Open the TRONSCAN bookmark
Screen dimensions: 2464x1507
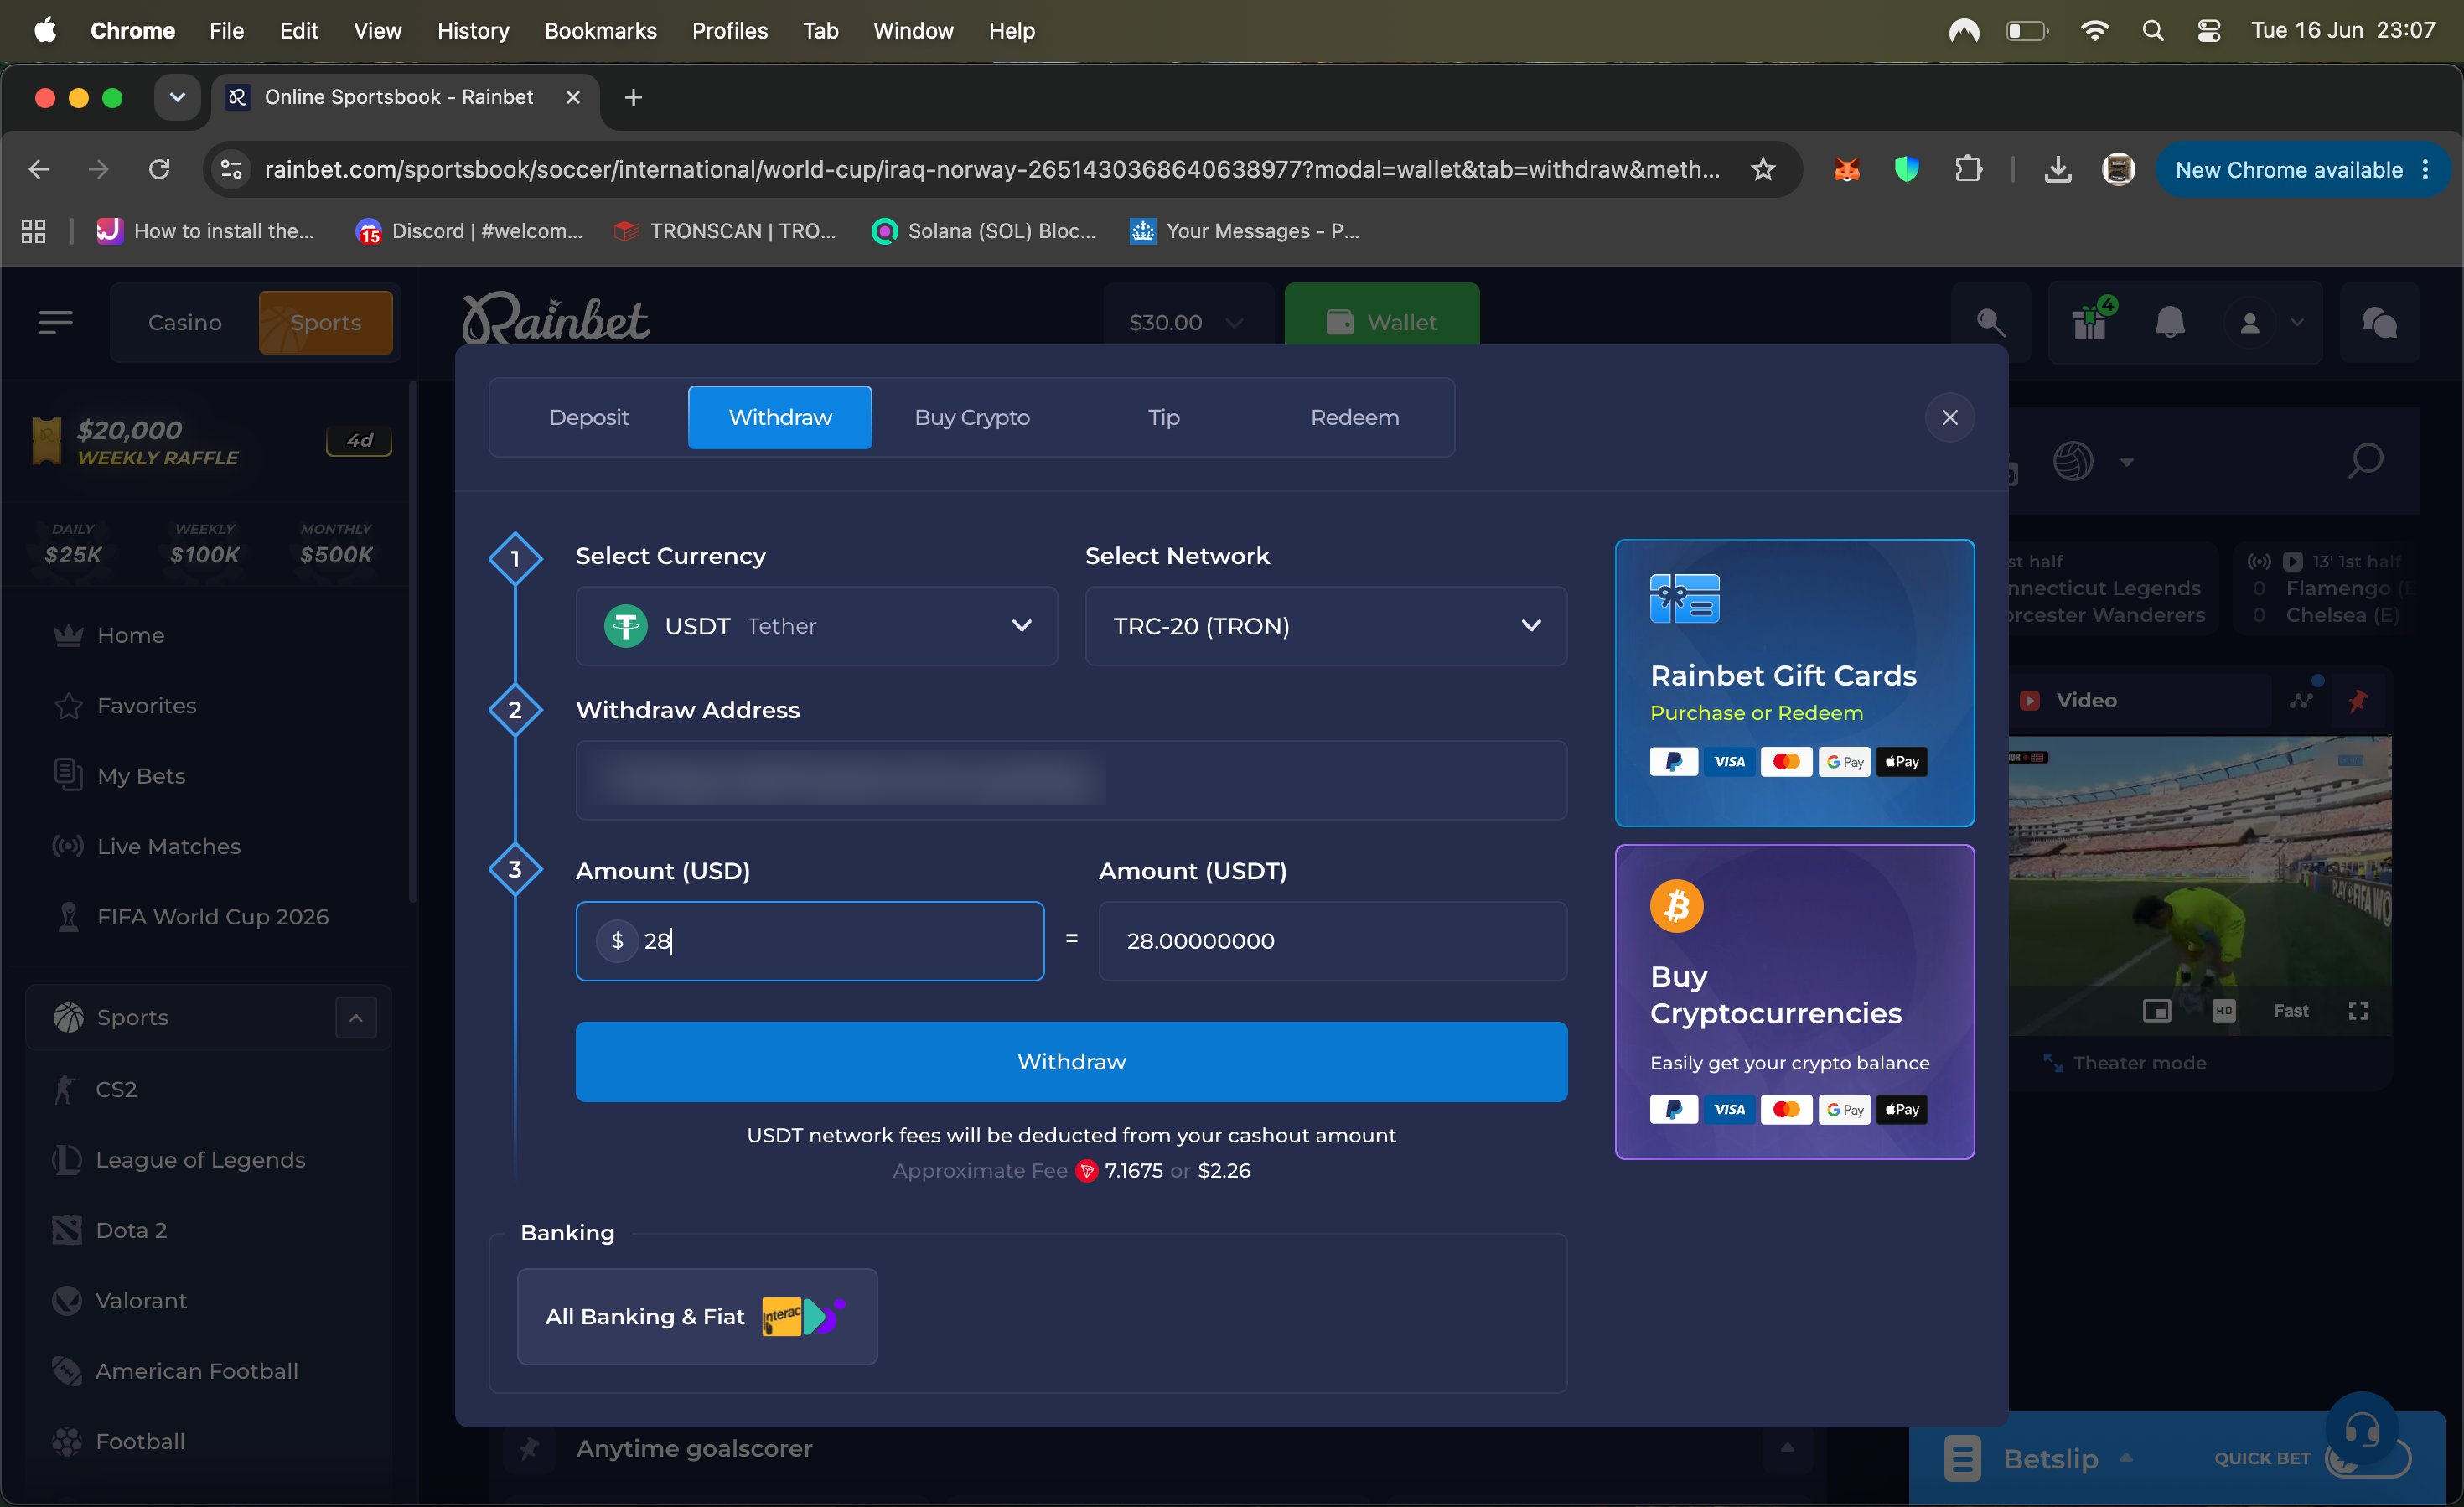724,231
